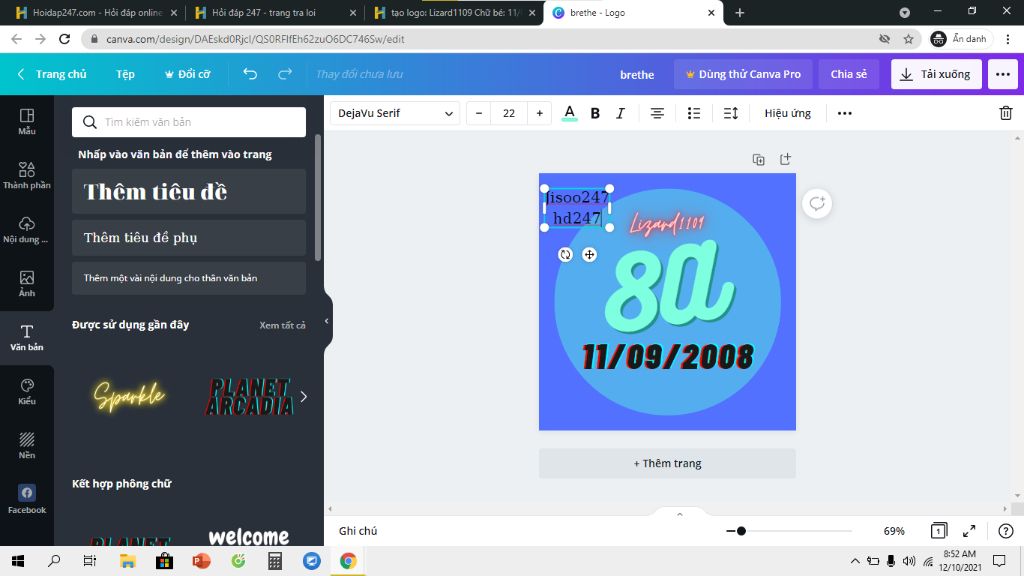The image size is (1024, 576).
Task: Change text alignment
Action: (x=657, y=113)
